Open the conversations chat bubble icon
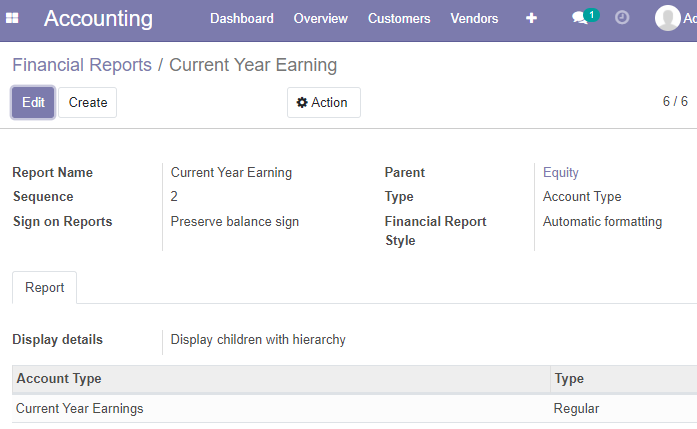The height and width of the screenshot is (429, 697). click(x=580, y=18)
